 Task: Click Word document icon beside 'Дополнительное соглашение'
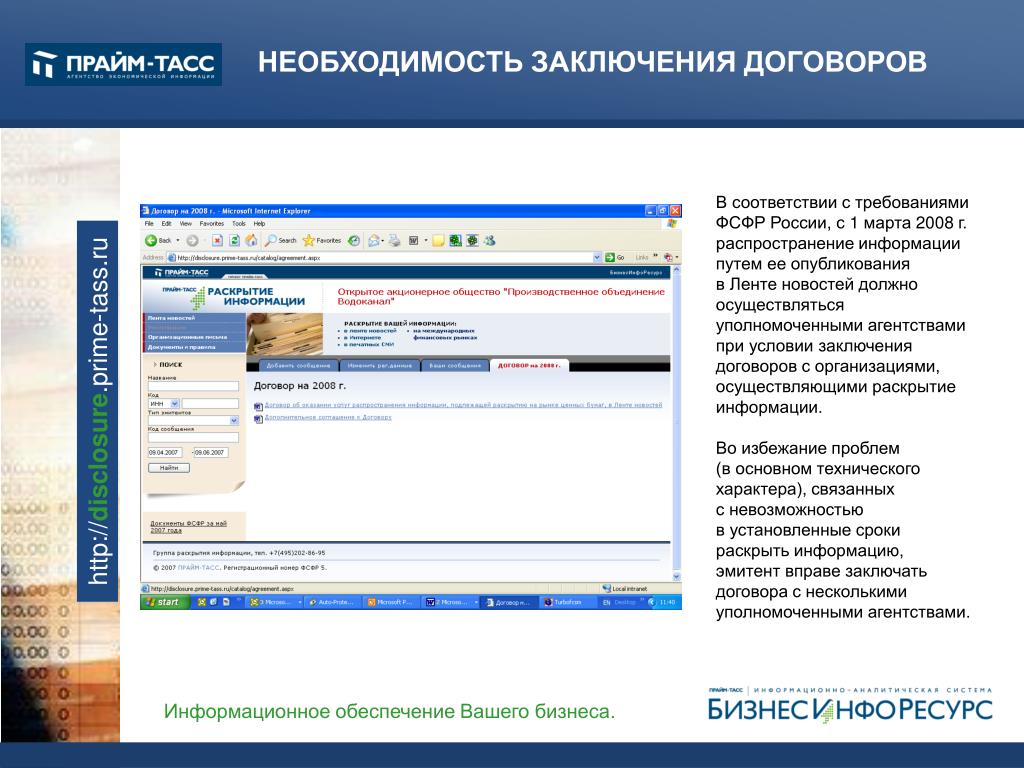(258, 419)
